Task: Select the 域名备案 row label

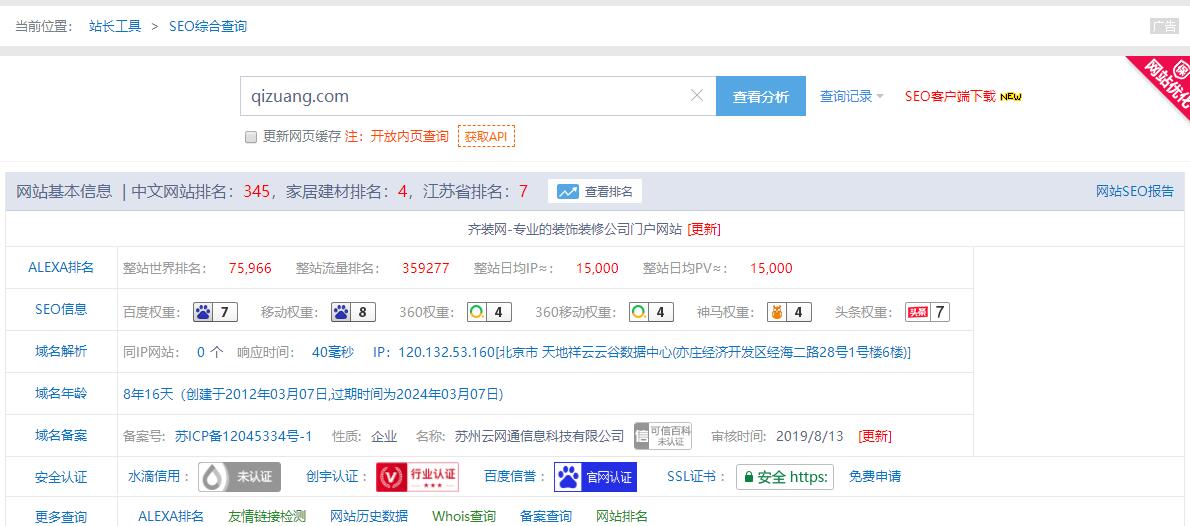Action: pyautogui.click(x=61, y=436)
